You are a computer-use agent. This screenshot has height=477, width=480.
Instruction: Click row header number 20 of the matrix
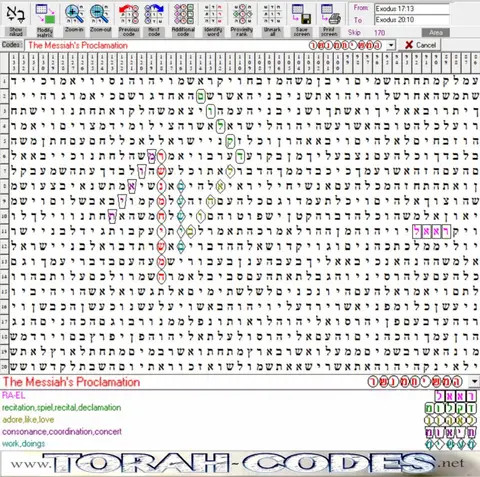(4, 367)
